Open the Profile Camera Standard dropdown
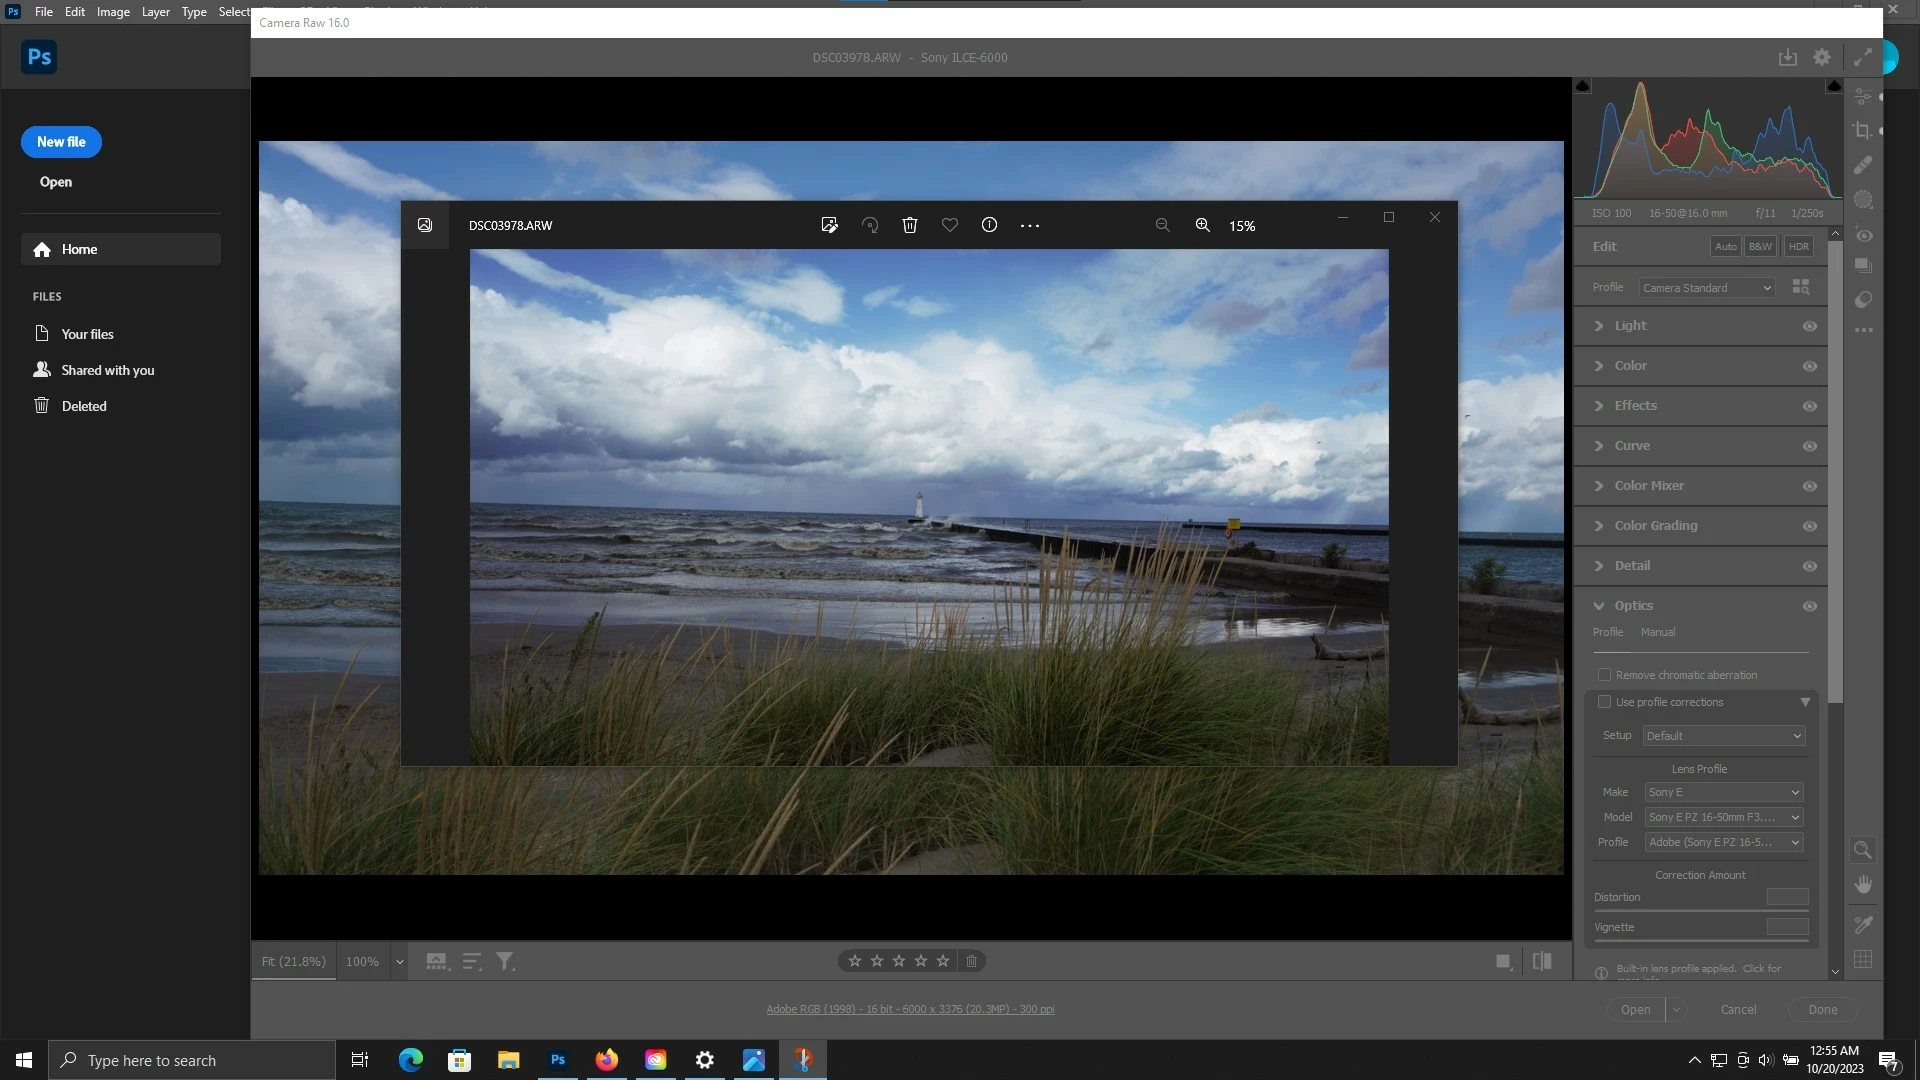This screenshot has height=1080, width=1920. (1707, 288)
